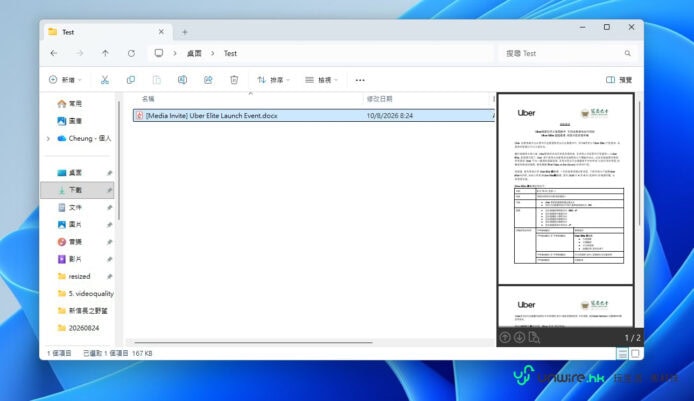This screenshot has width=694, height=401.
Task: Click the docx file type icon
Action: [x=139, y=116]
